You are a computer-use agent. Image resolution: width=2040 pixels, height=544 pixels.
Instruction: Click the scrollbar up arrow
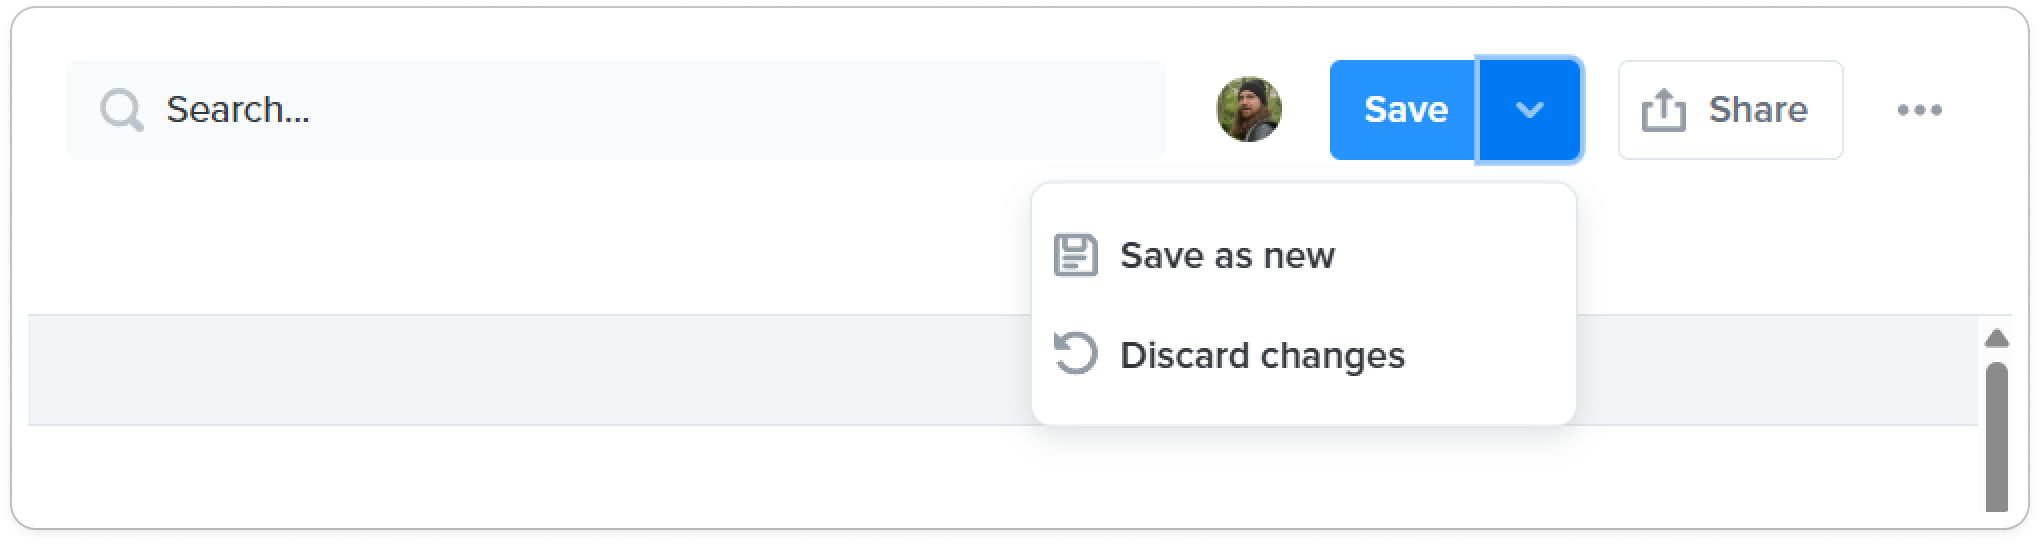coord(1997,338)
